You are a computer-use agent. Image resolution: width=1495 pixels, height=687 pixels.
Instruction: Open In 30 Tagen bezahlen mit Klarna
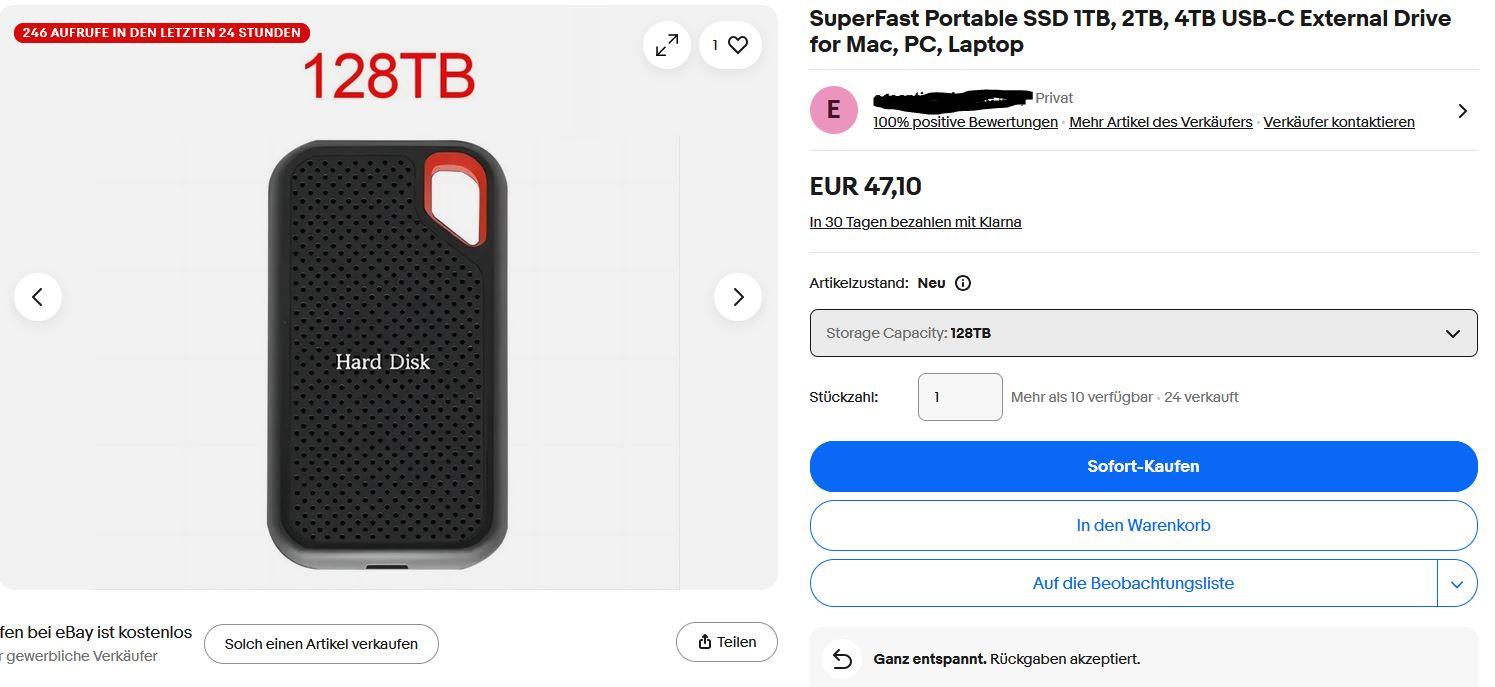[915, 221]
